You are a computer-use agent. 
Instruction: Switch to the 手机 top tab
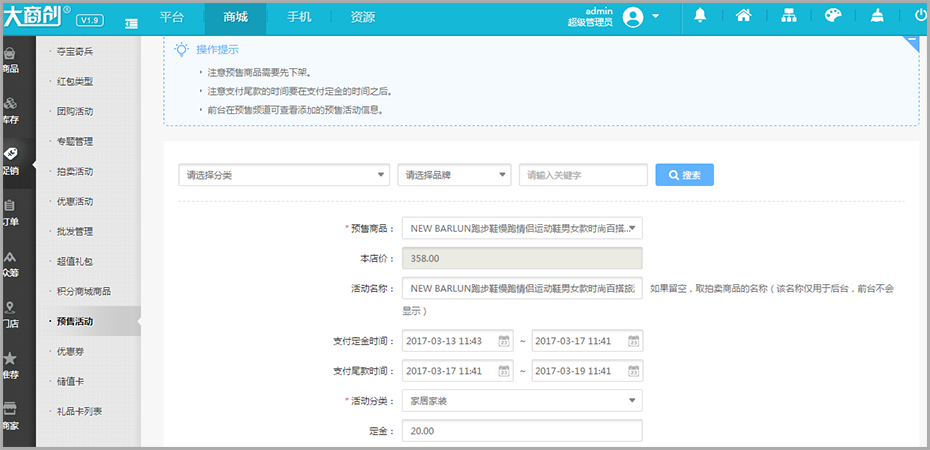pyautogui.click(x=299, y=18)
